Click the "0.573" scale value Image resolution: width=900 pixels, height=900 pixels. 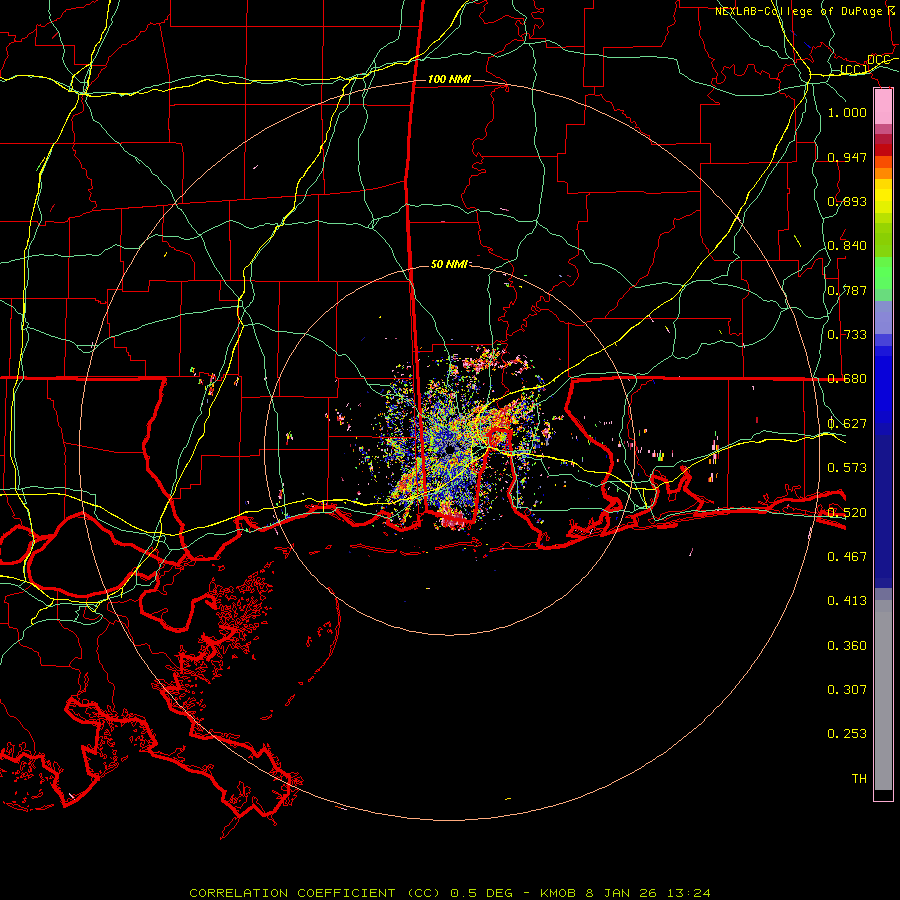click(847, 467)
